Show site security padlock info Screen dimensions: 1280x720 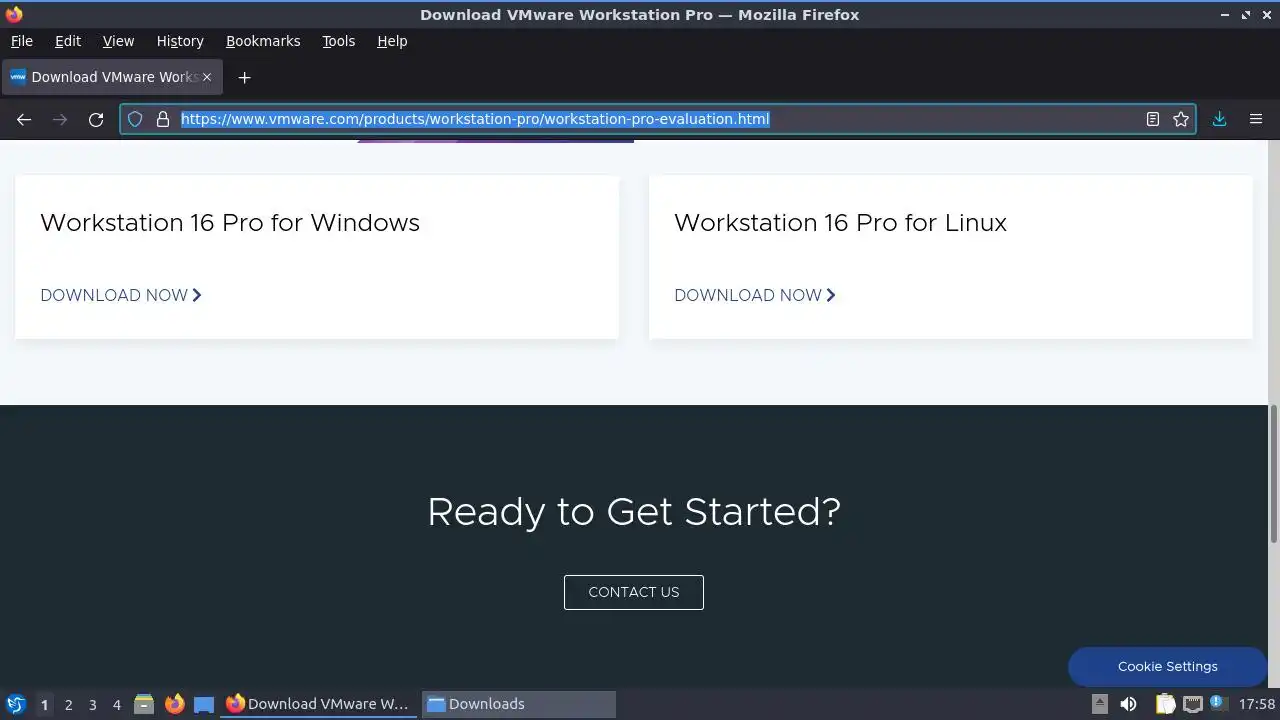click(x=163, y=119)
